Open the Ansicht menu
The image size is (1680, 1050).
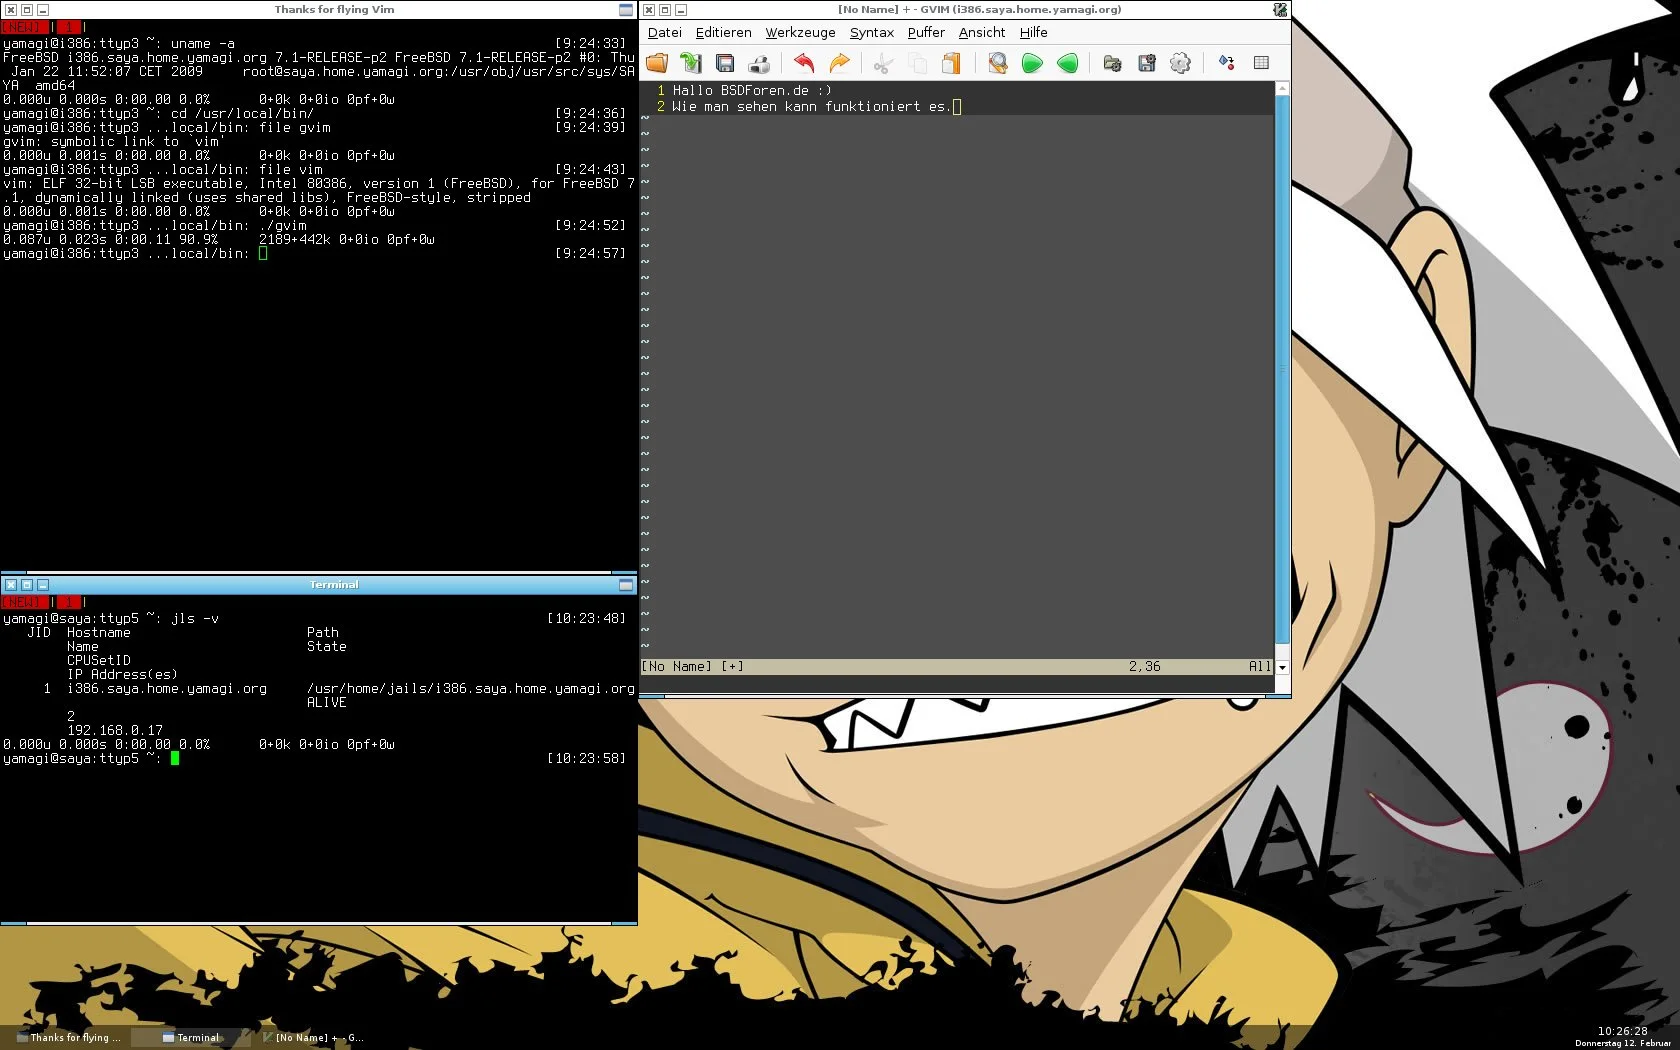coord(982,32)
